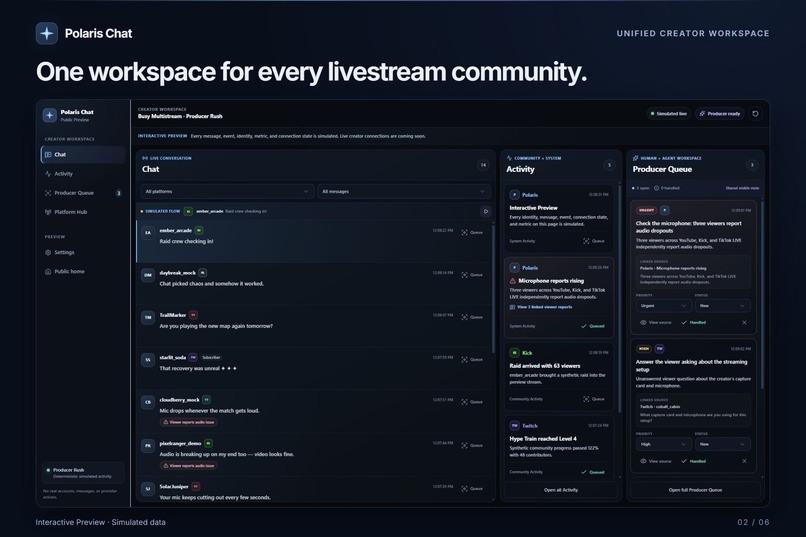Viewport: 806px width, 537px height.
Task: Toggle Queued on Microphone reports rising card
Action: (x=593, y=326)
